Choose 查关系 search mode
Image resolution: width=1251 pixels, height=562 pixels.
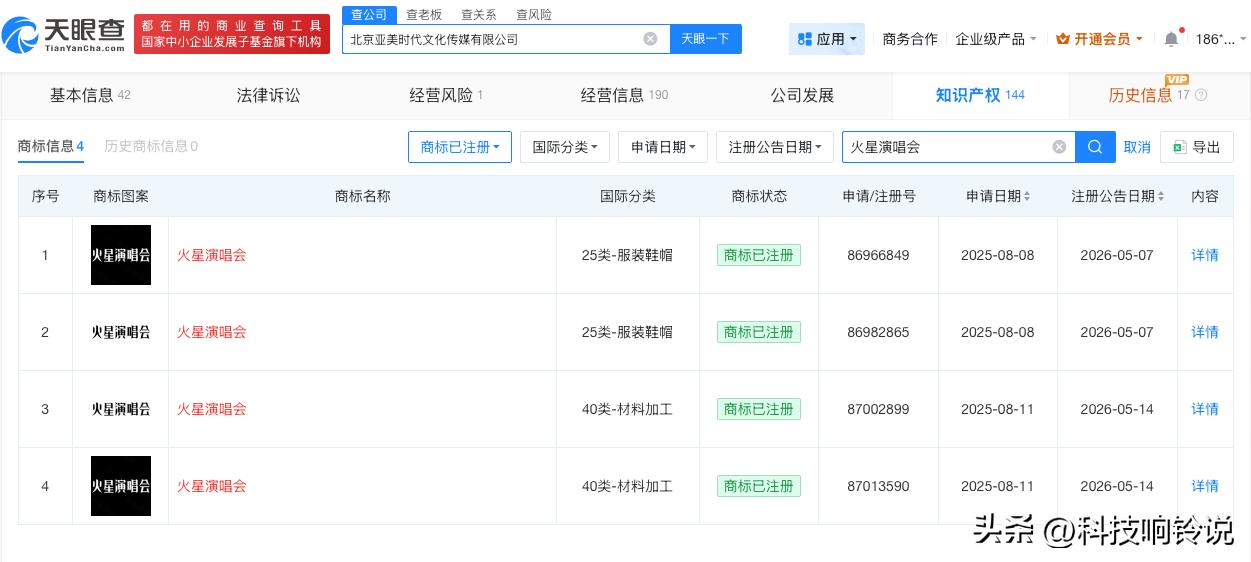click(x=479, y=14)
